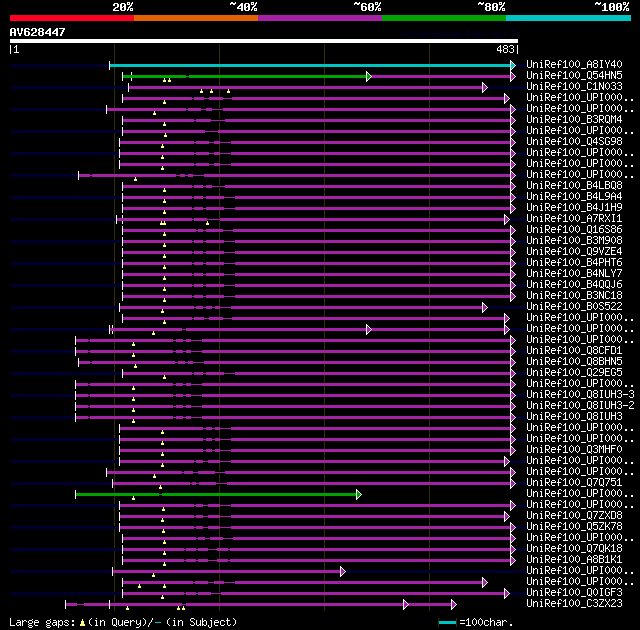Select the UniRef100_C3ZX23 label
The width and height of the screenshot is (640, 630).
click(x=574, y=604)
